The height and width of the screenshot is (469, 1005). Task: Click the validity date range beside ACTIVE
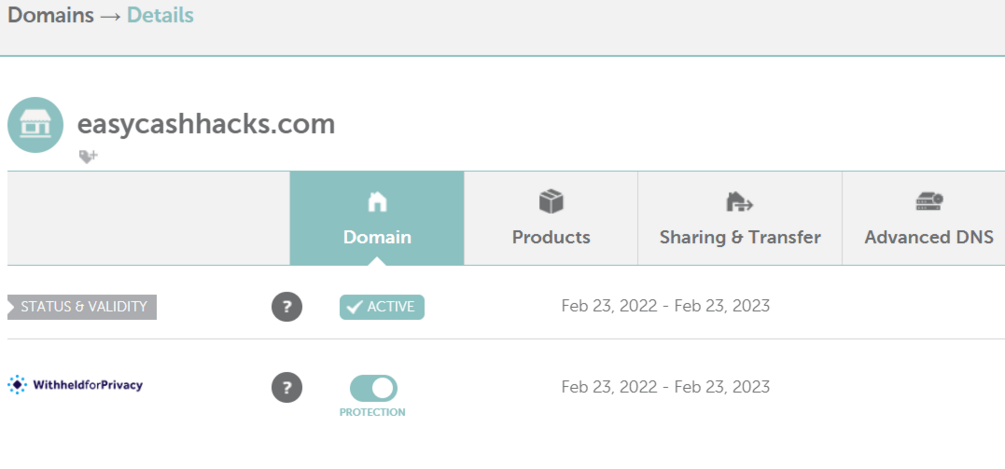[665, 306]
